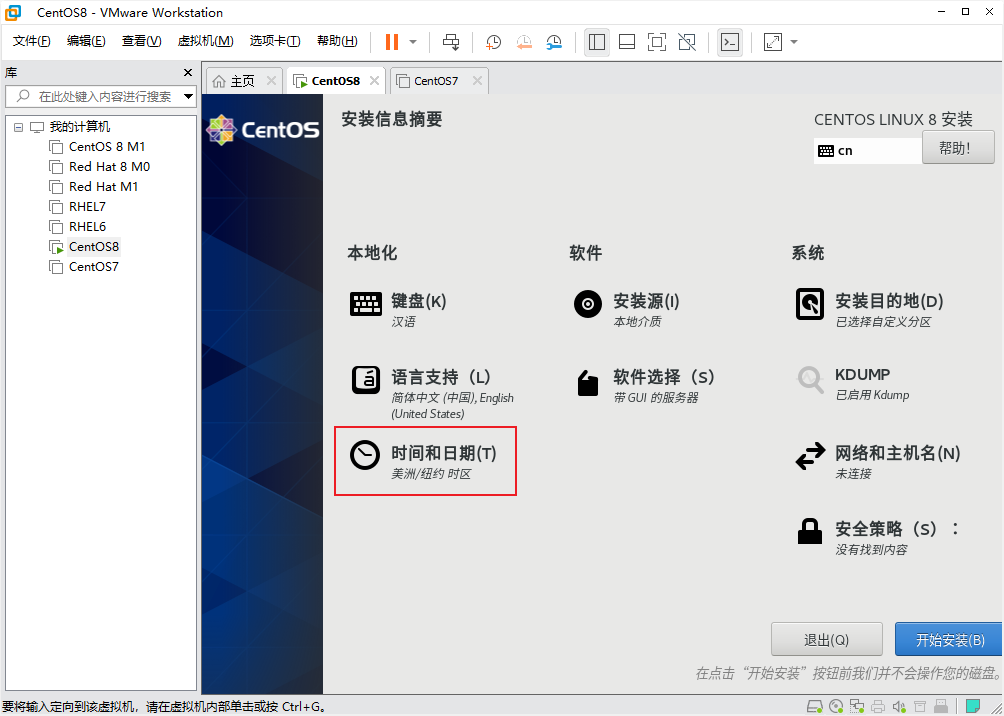Close the CentOS8 tab
This screenshot has height=716, width=1004.
click(375, 81)
